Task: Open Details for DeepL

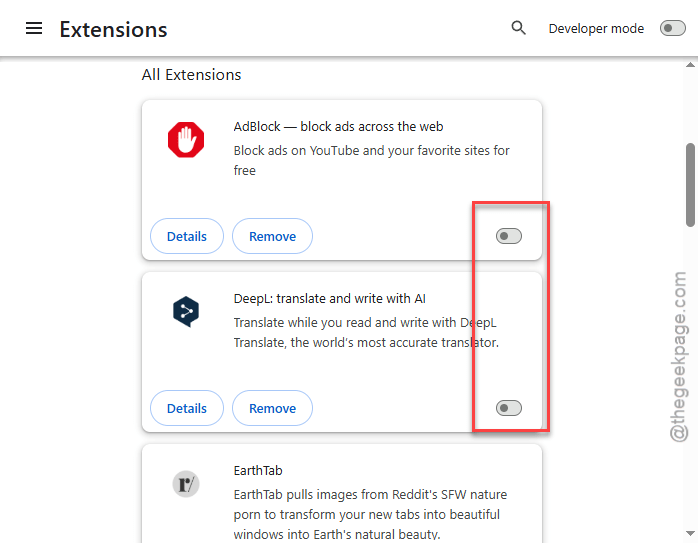Action: pos(187,408)
